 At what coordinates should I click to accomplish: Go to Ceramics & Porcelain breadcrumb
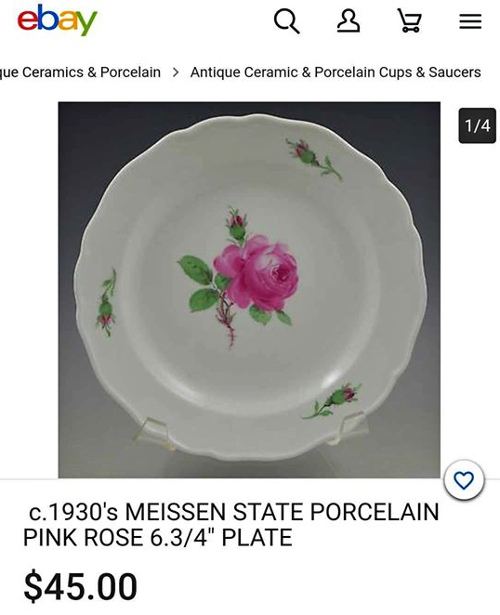(80, 72)
